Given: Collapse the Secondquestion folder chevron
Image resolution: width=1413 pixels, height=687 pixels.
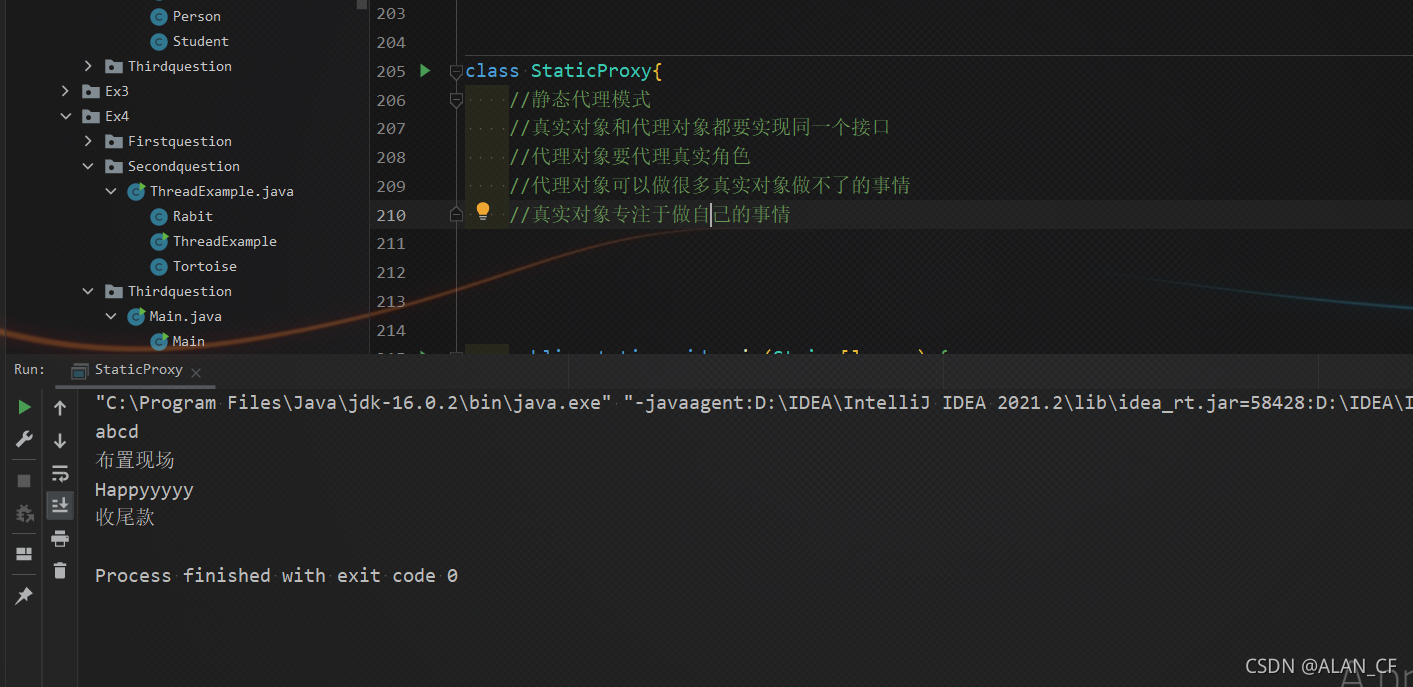Looking at the screenshot, I should click(88, 166).
